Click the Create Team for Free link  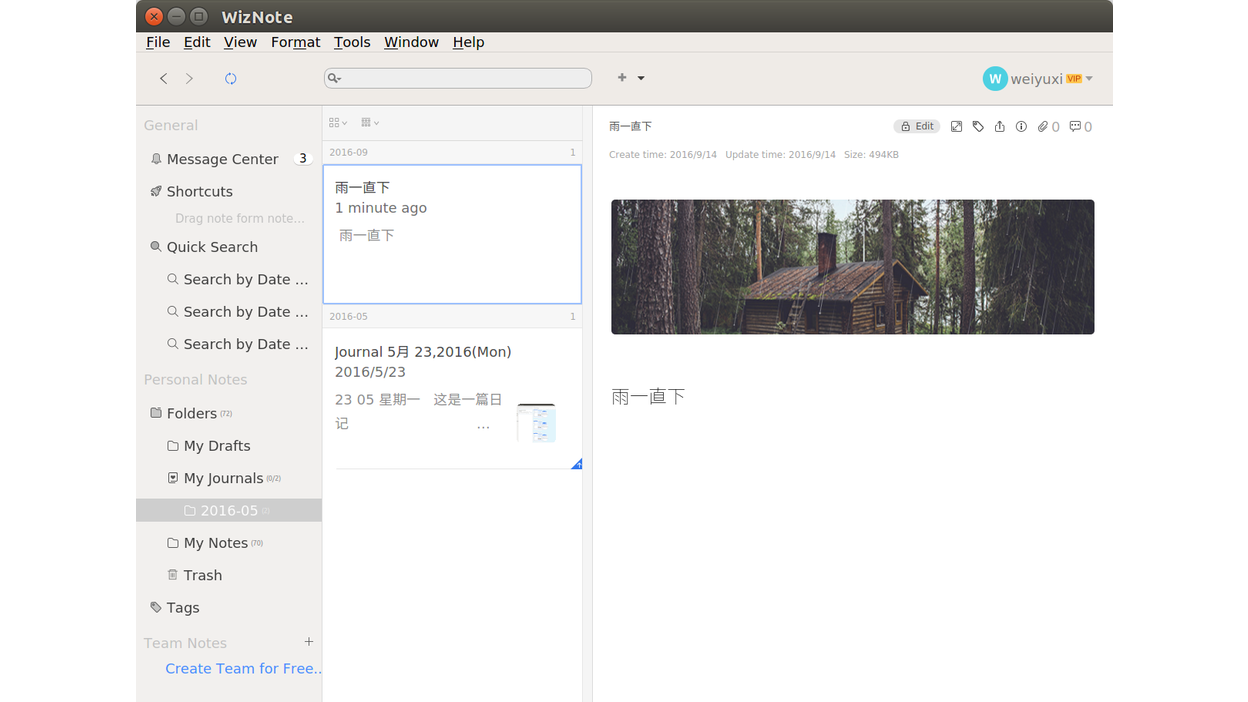click(x=242, y=668)
